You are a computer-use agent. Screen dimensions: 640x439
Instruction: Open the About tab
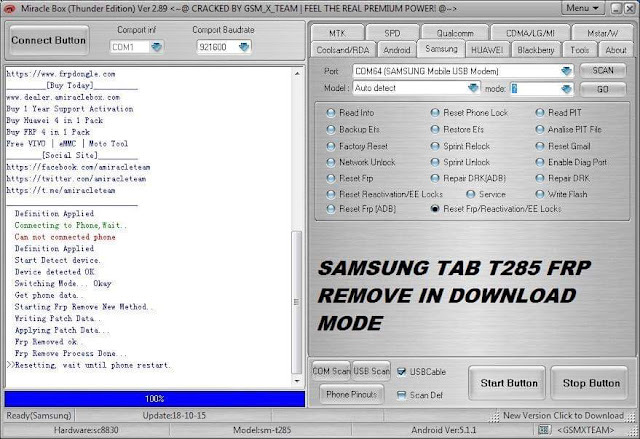point(616,50)
